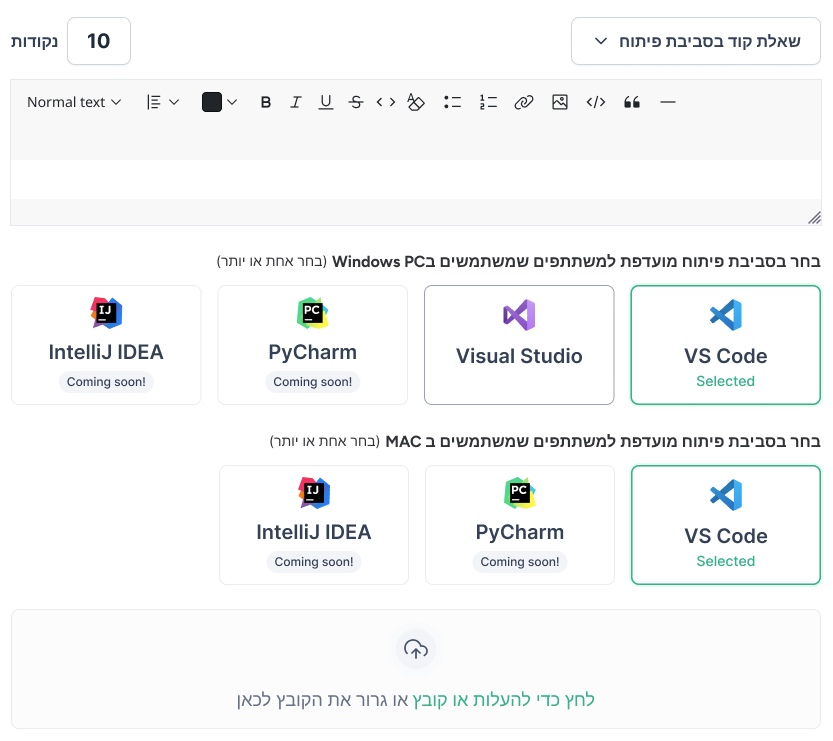Click IntelliJ IDEA card under Windows PC
The height and width of the screenshot is (741, 833).
click(x=106, y=345)
